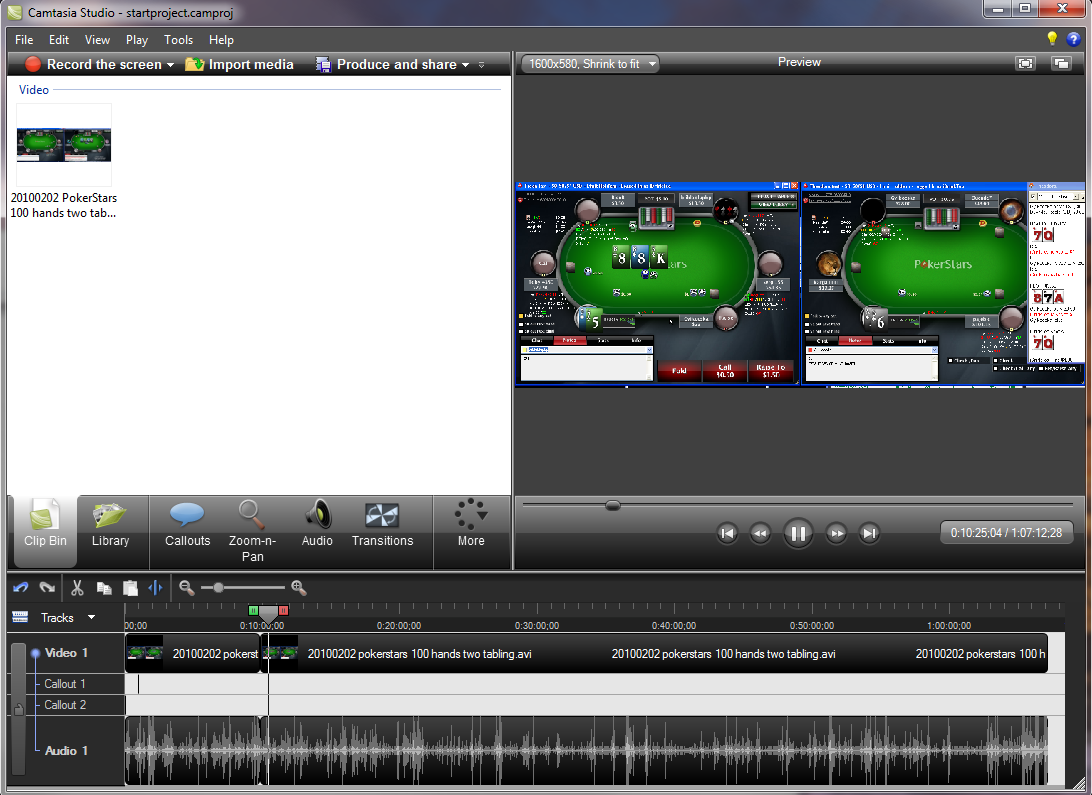
Task: Open the Zoom-n-Pan tab
Action: click(x=252, y=531)
